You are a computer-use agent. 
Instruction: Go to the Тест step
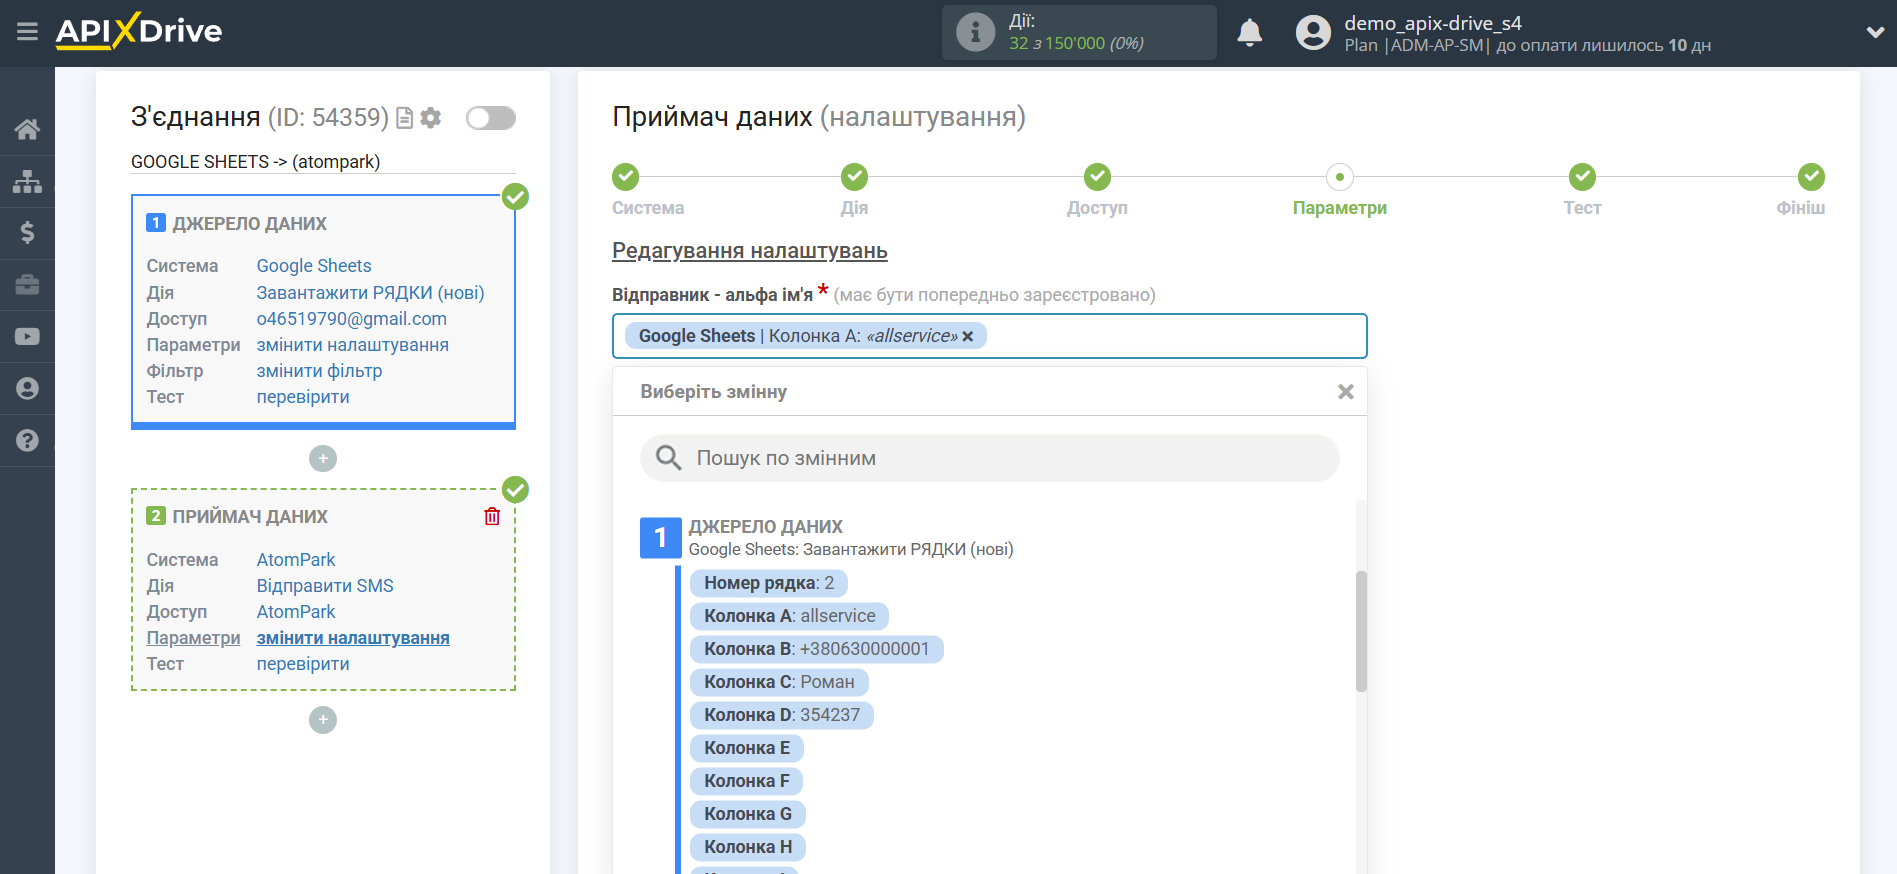1582,177
